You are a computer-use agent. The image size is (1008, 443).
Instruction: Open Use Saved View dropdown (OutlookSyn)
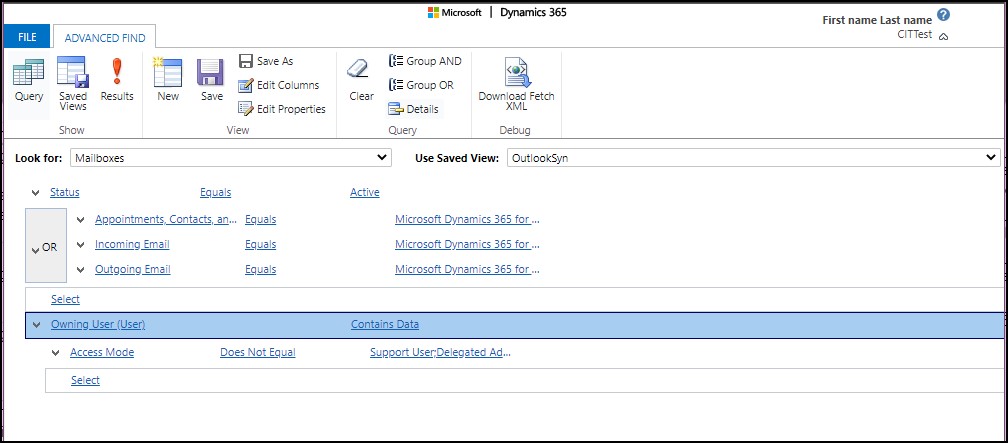click(753, 158)
